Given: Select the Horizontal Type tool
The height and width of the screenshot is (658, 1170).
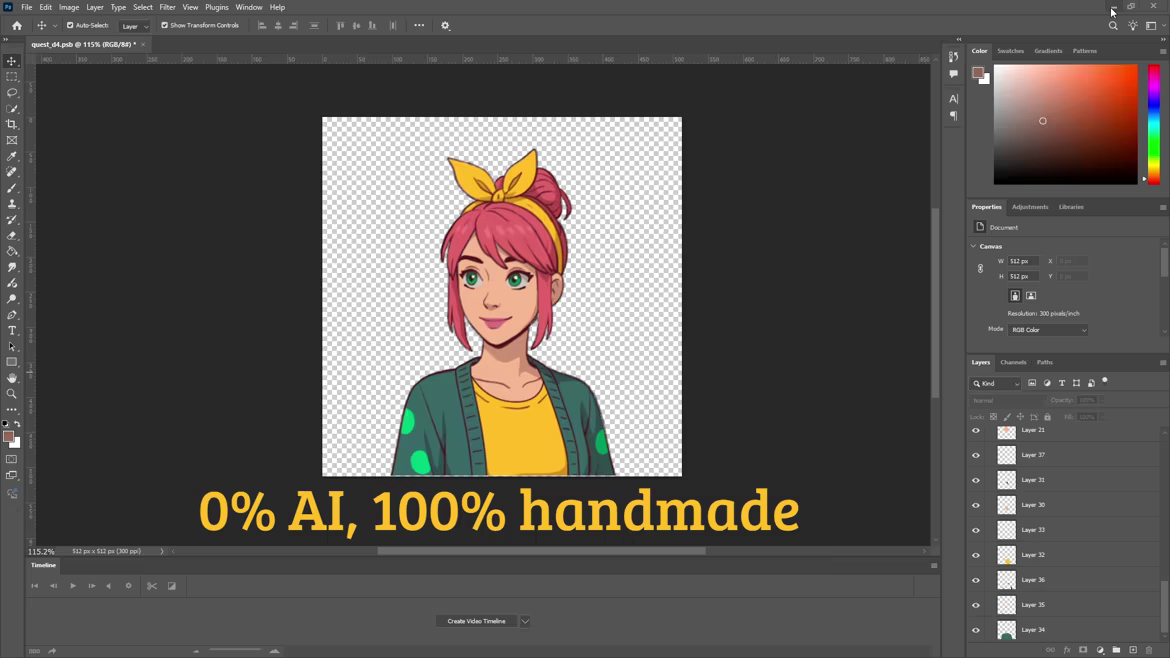Looking at the screenshot, I should tap(12, 330).
